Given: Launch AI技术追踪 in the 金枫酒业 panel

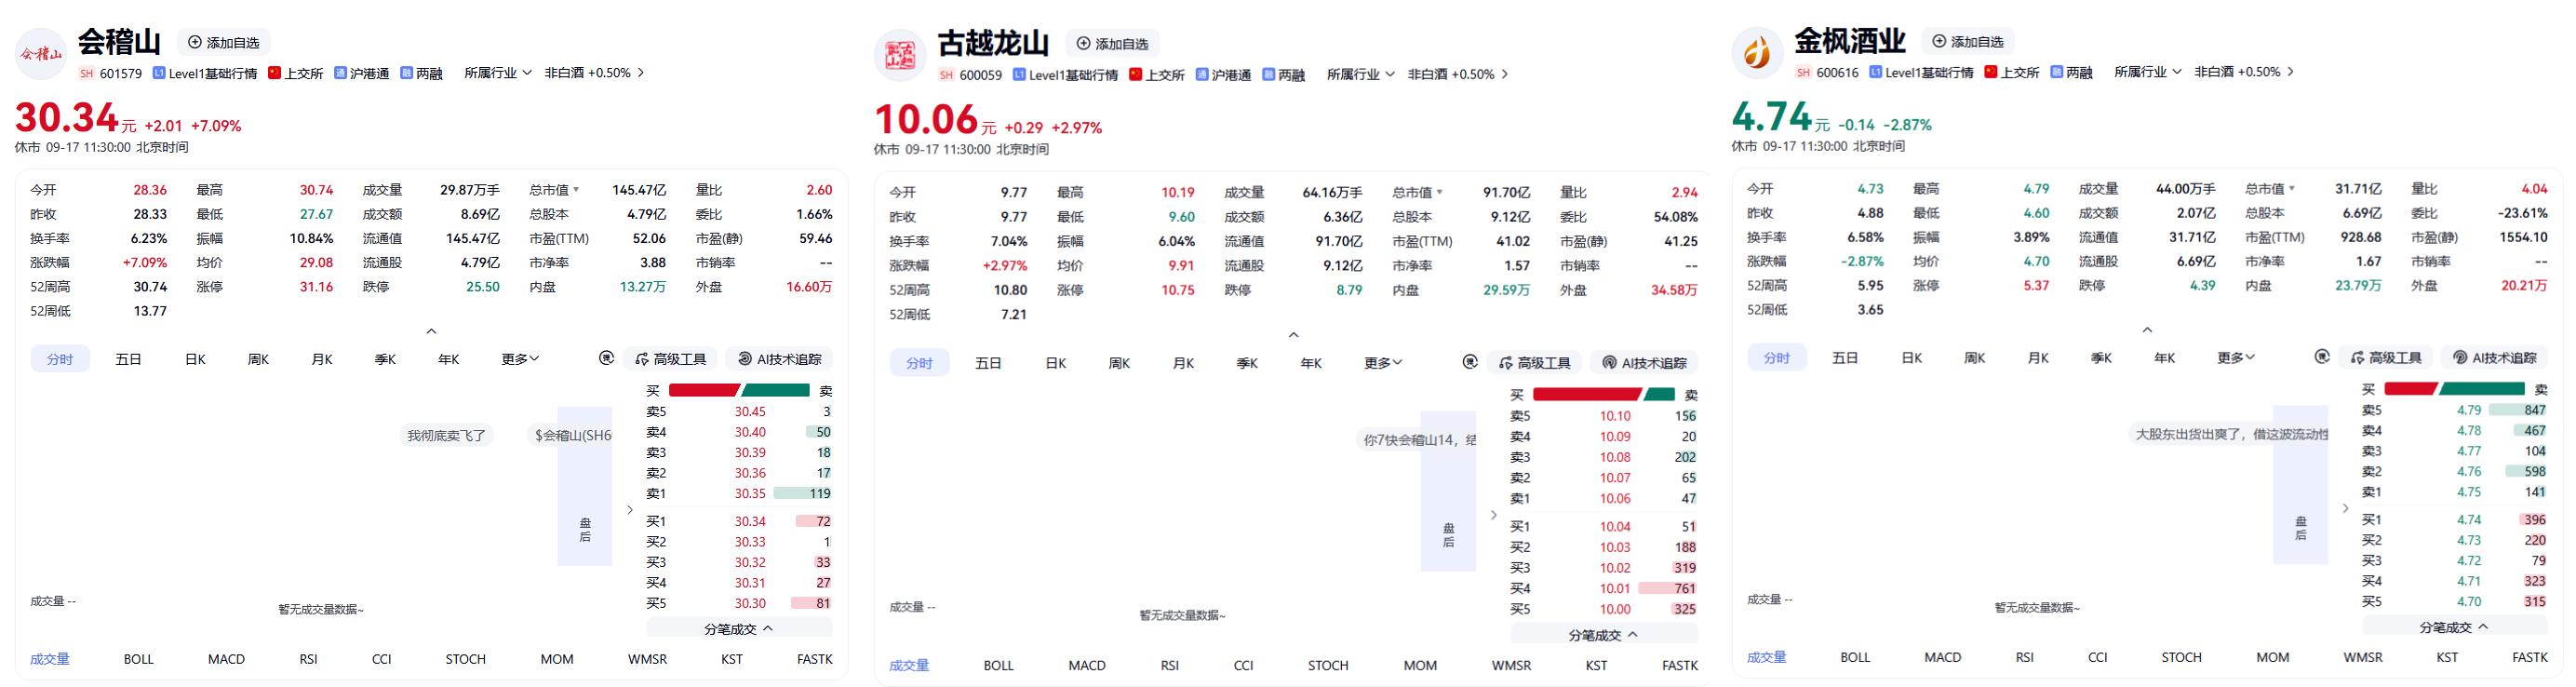Looking at the screenshot, I should click(x=2494, y=357).
